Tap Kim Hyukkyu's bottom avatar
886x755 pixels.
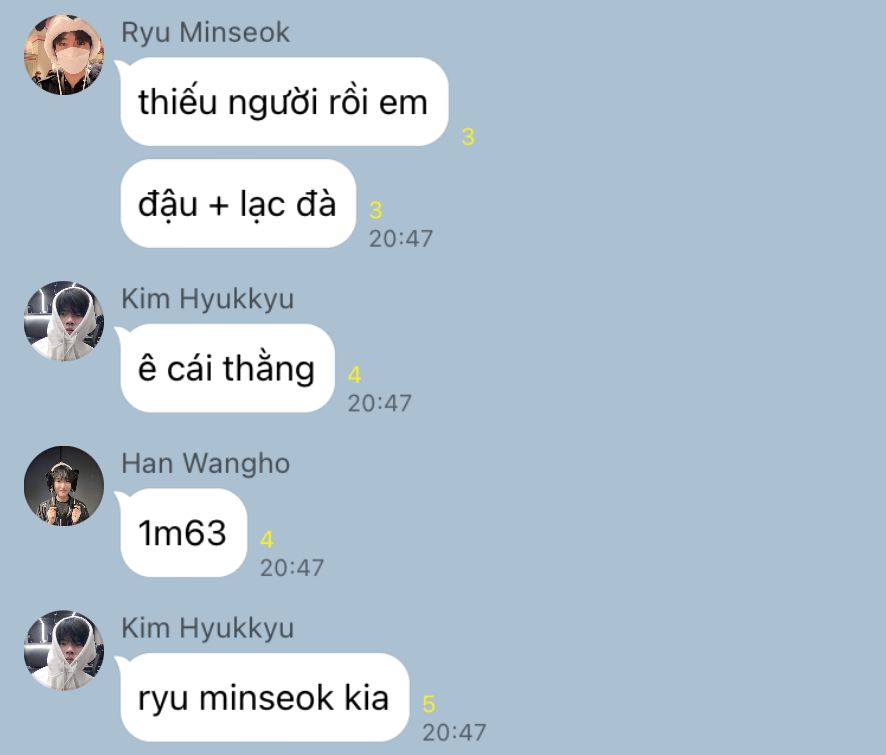[x=64, y=650]
